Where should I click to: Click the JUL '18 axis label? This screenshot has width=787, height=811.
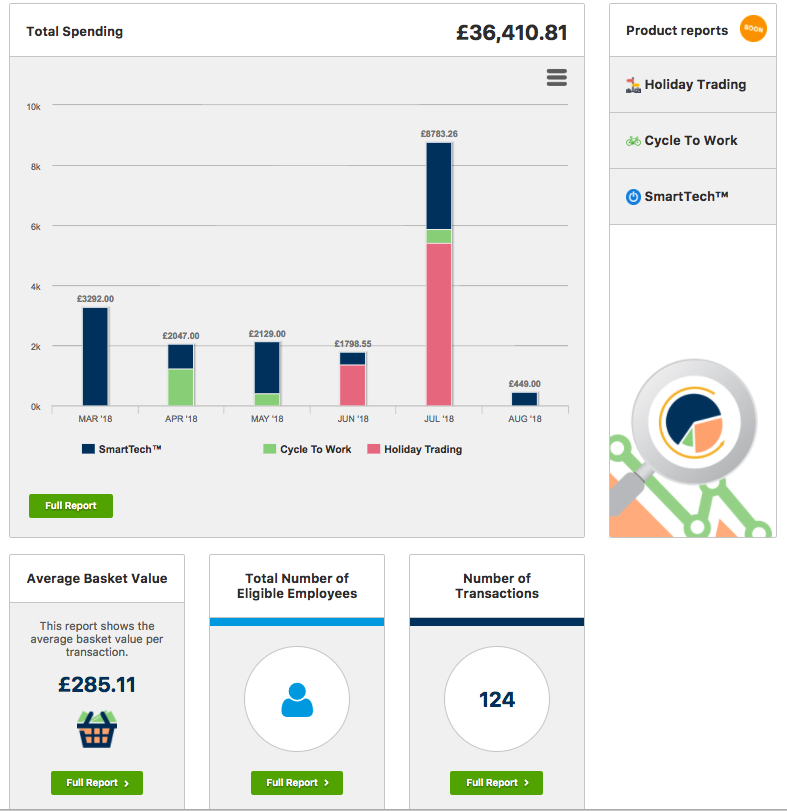(x=439, y=418)
